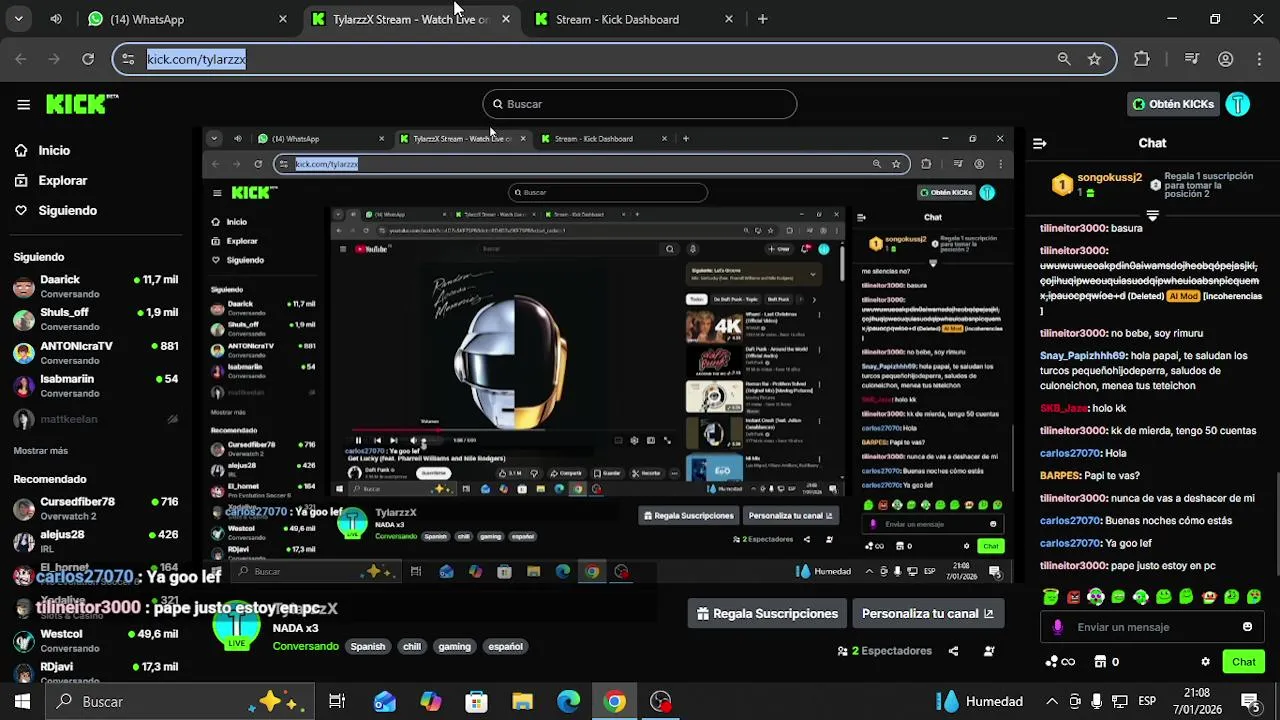This screenshot has height=720, width=1280.
Task: Reload the page button
Action: (x=88, y=59)
